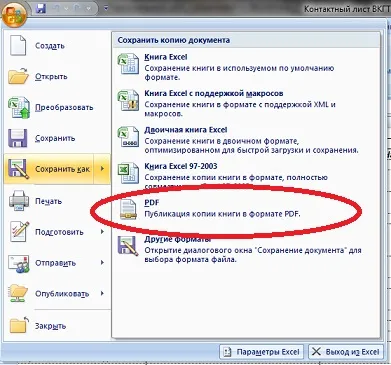Click the Книга Excel workbook icon
Screen dimensions: 391x365
128,64
